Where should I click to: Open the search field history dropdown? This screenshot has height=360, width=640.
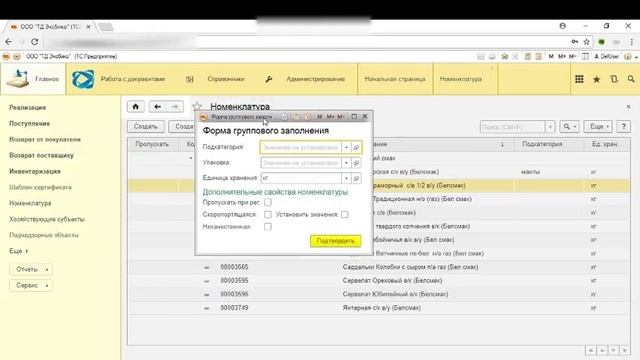pyautogui.click(x=550, y=127)
